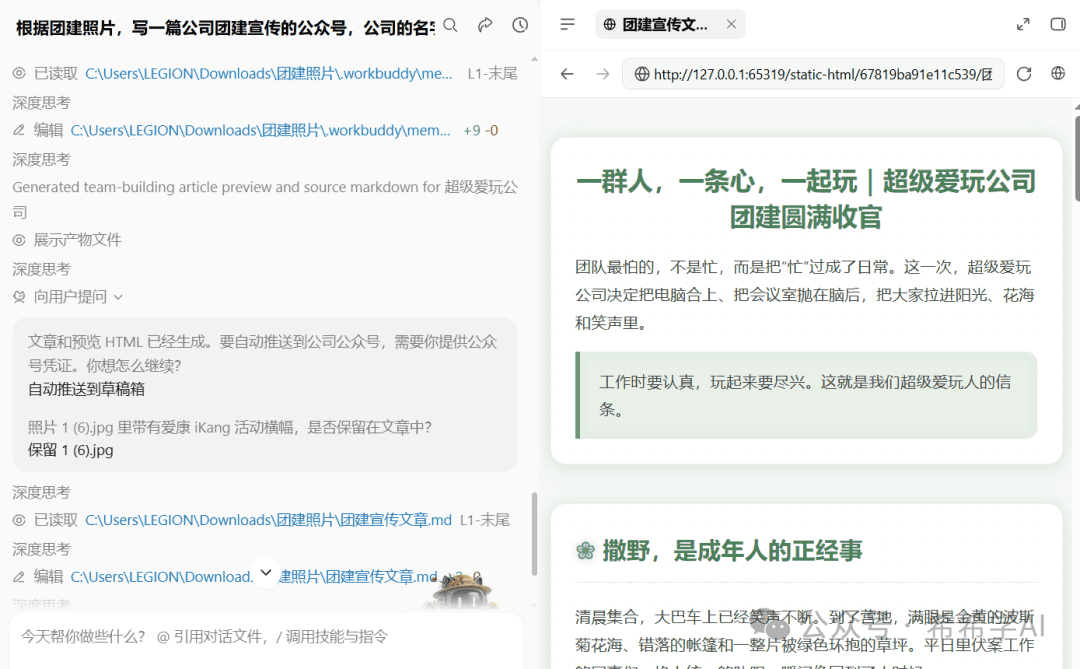This screenshot has height=669, width=1080.
Task: Open the read 团建宣传文章.md file link
Action: (x=269, y=520)
